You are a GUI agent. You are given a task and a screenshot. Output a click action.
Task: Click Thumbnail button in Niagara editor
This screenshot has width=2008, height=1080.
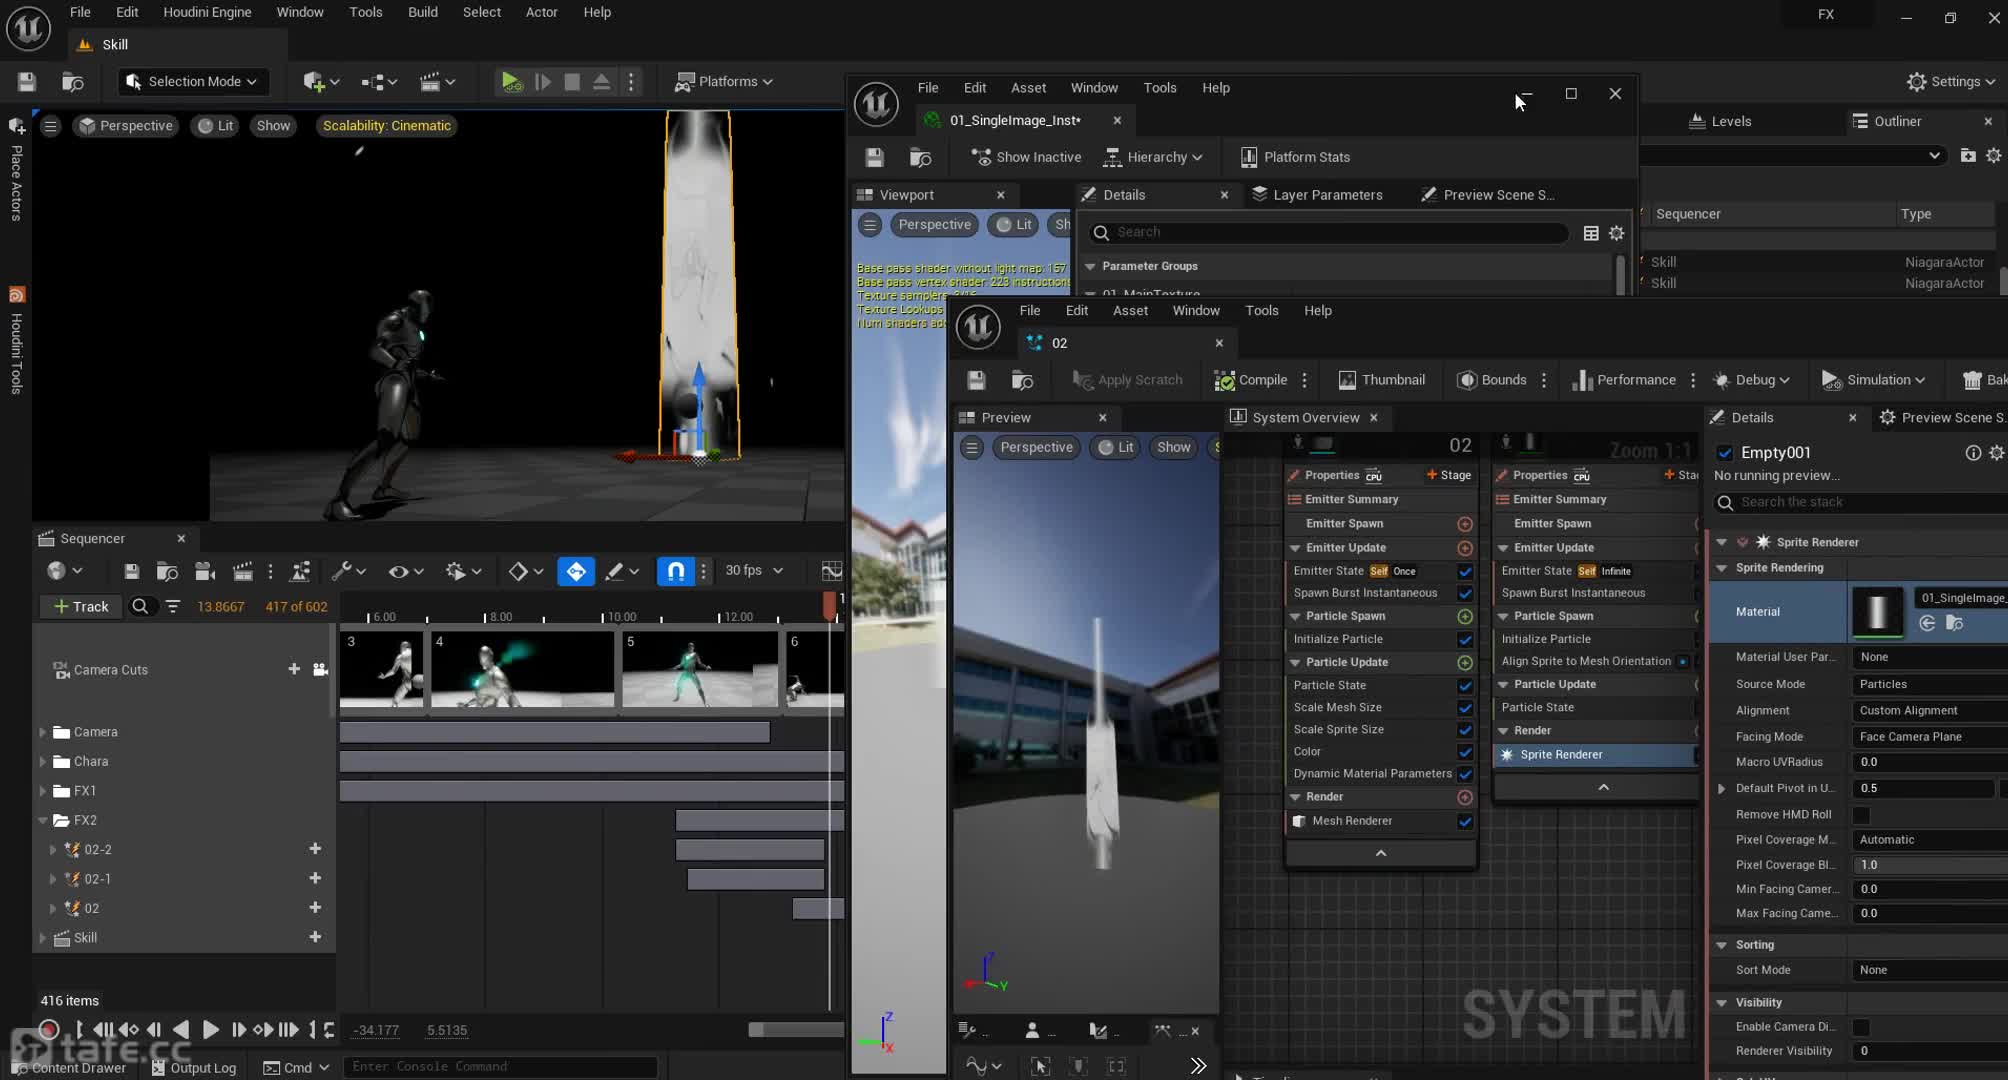[x=1381, y=380]
